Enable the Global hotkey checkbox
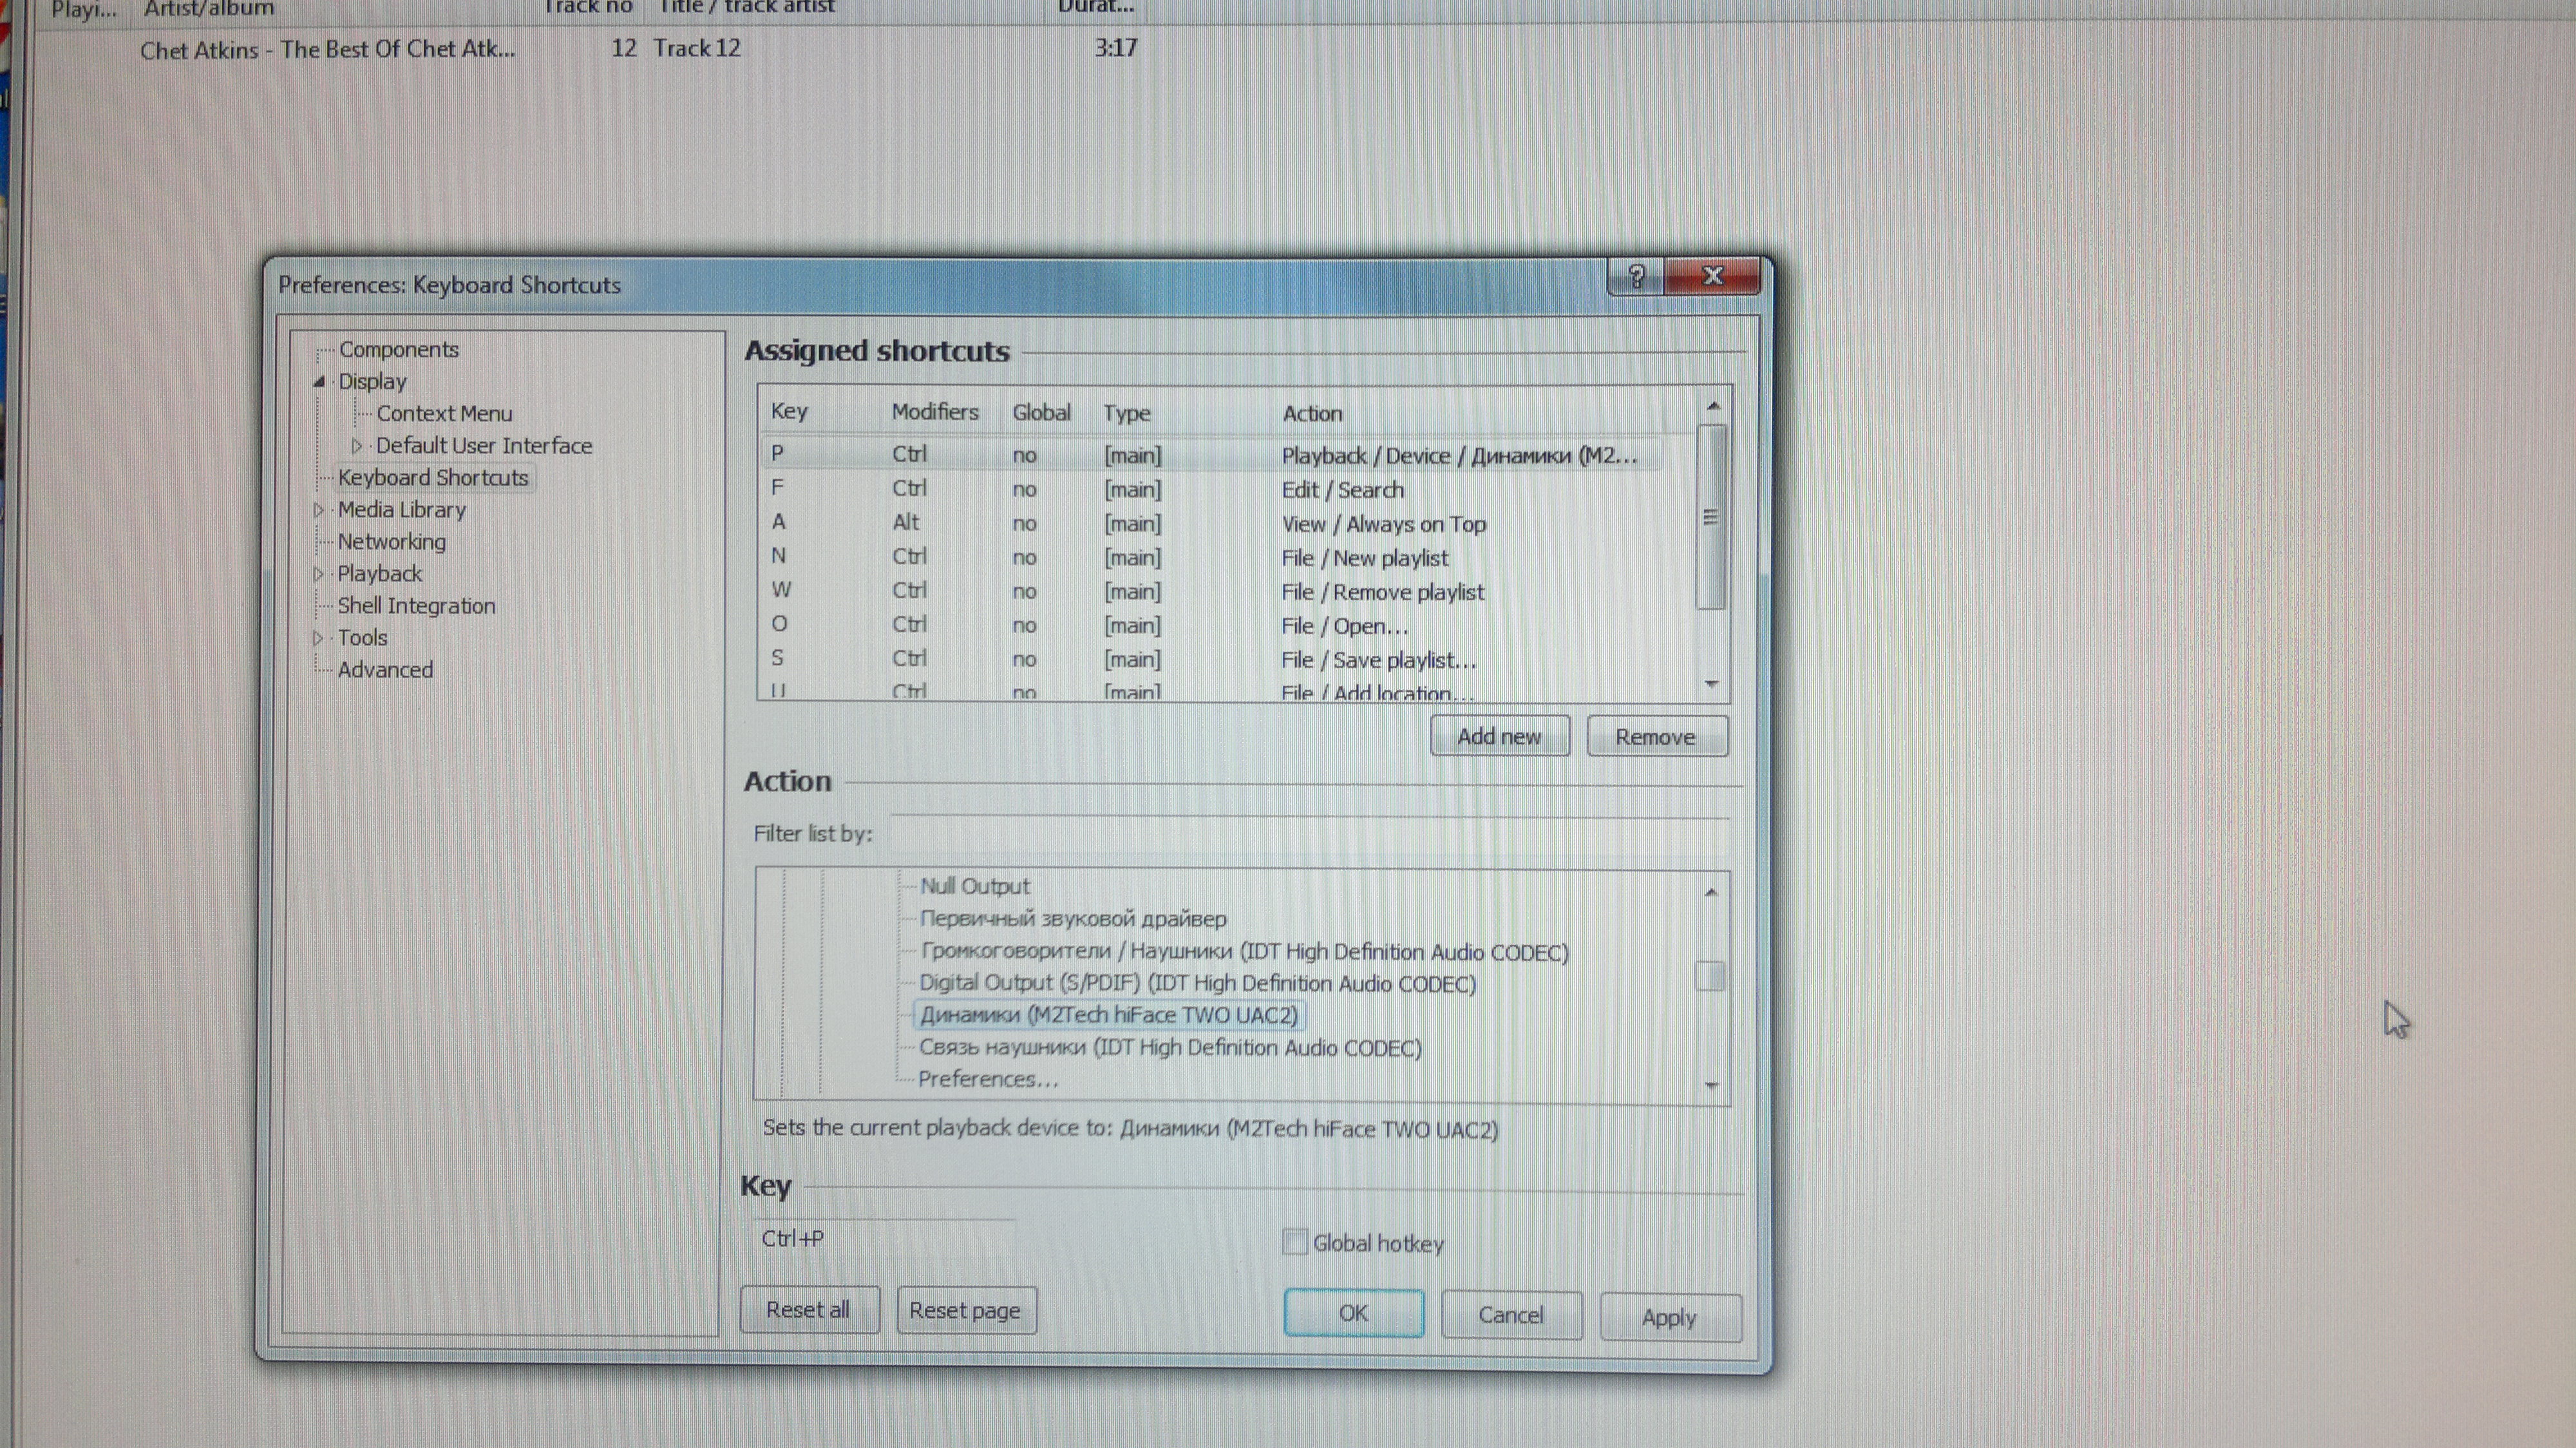This screenshot has width=2576, height=1448. pos(1294,1242)
